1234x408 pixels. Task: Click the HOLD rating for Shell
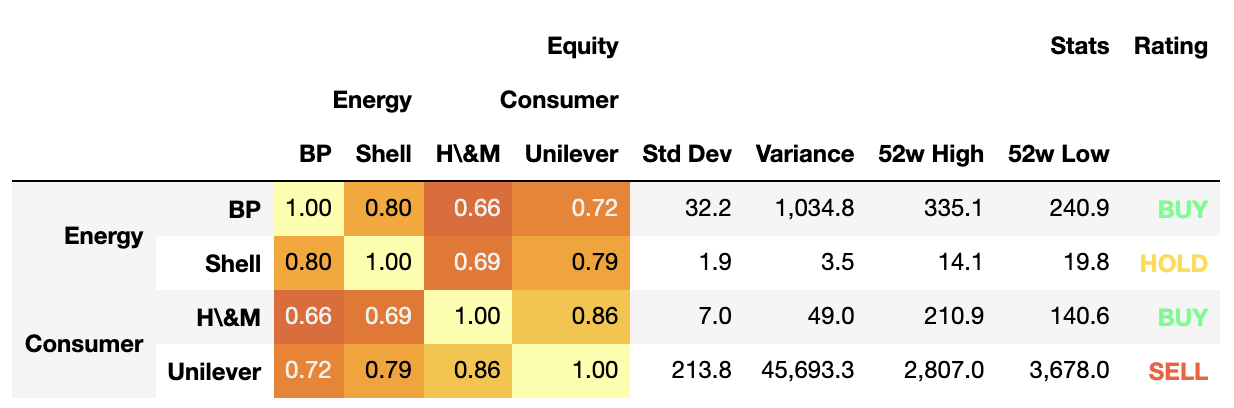click(1175, 264)
